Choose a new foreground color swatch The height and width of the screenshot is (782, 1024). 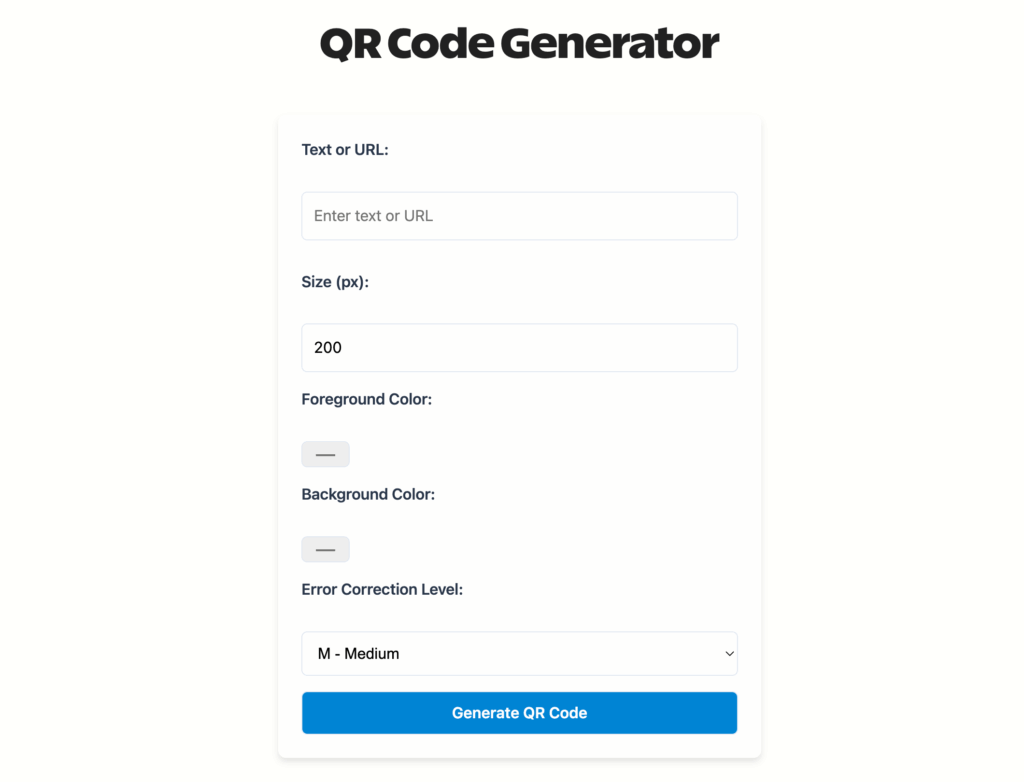point(325,453)
